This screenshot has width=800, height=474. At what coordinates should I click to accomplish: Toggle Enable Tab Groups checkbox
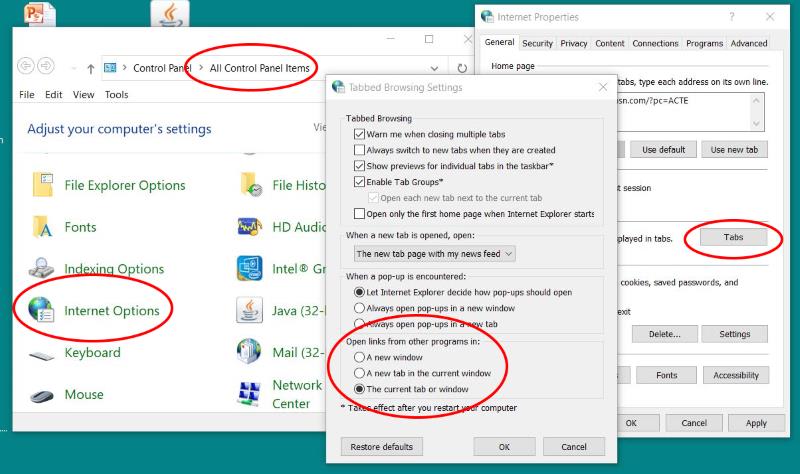(x=359, y=182)
